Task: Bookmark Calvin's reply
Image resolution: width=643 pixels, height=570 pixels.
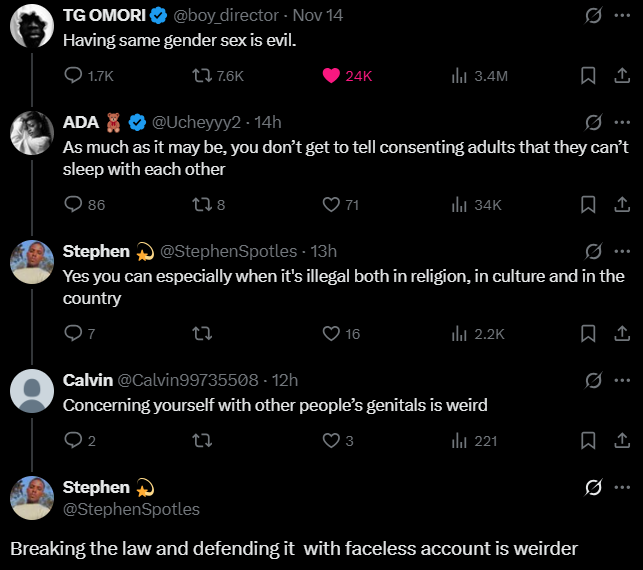Action: tap(589, 440)
